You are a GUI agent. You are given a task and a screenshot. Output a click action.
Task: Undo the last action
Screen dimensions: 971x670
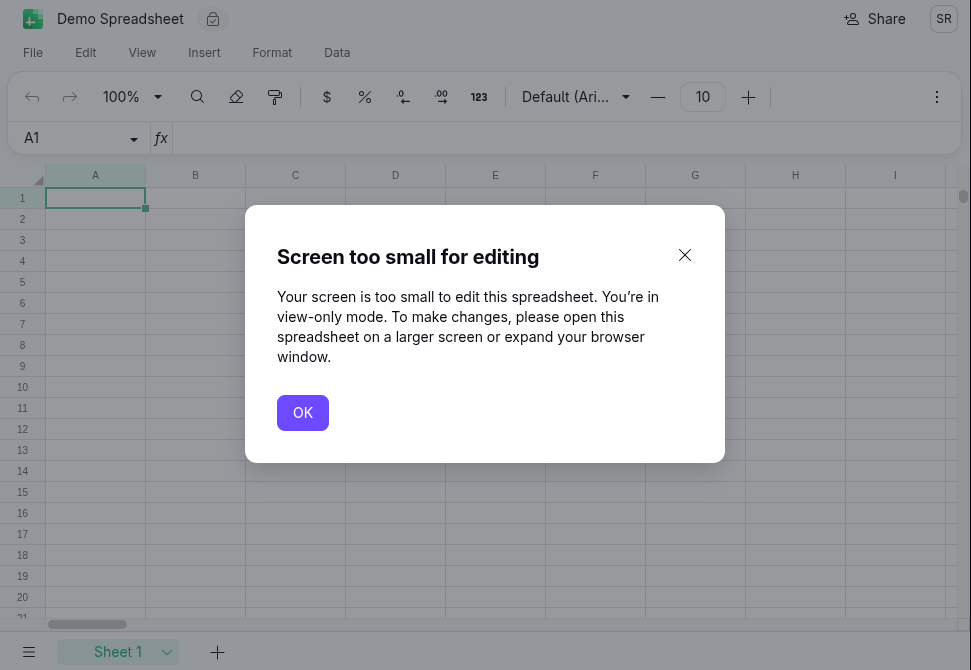pyautogui.click(x=32, y=96)
